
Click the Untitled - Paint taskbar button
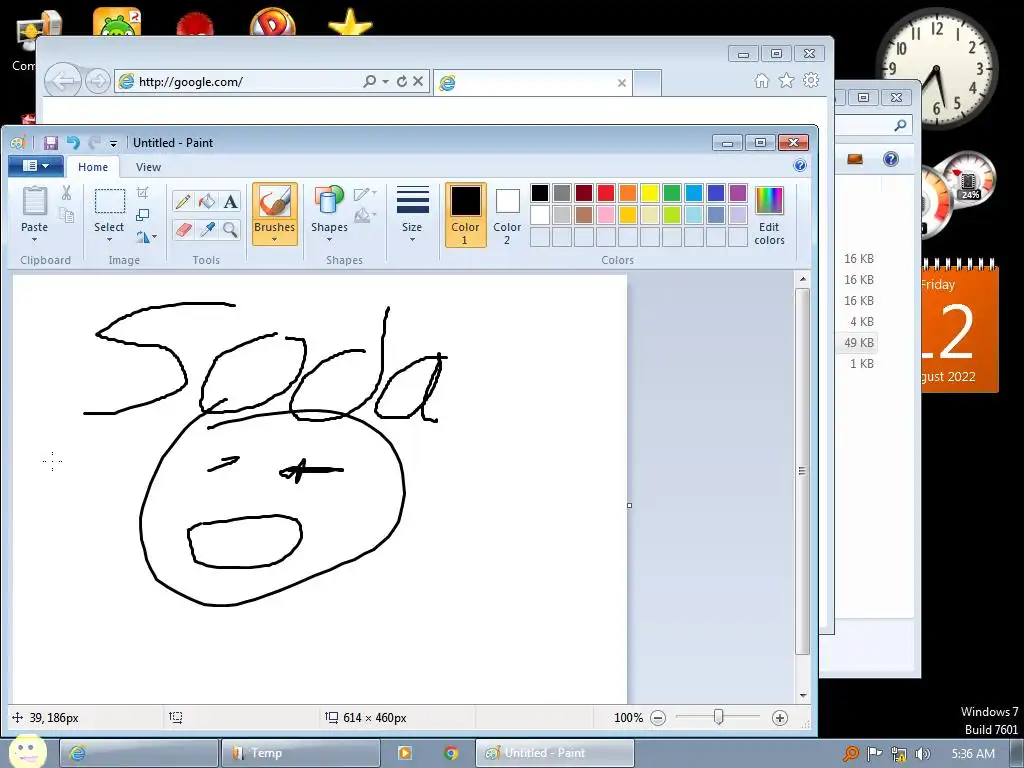tap(554, 753)
